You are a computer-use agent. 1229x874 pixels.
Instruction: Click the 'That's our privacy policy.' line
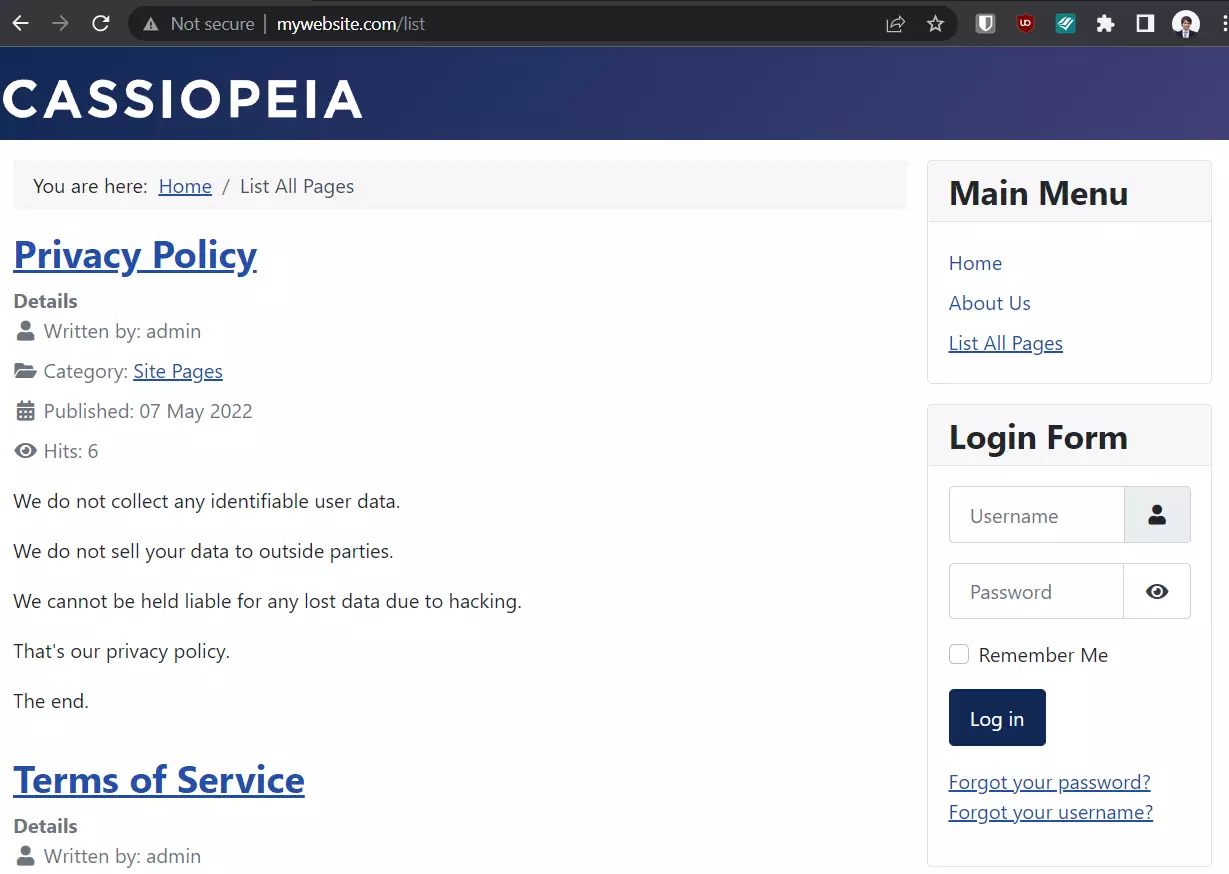coord(121,651)
